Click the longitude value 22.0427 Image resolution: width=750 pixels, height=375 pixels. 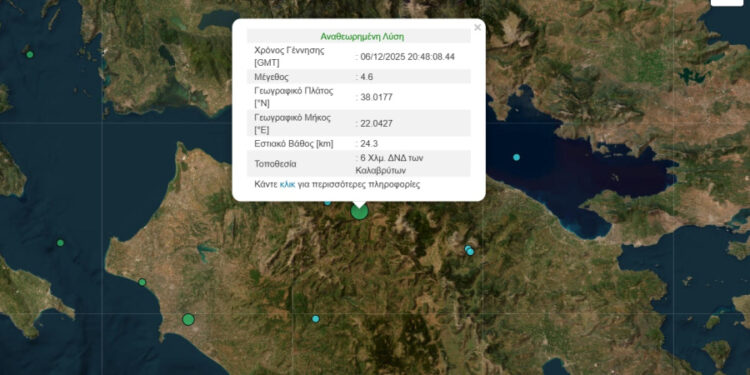click(x=376, y=123)
